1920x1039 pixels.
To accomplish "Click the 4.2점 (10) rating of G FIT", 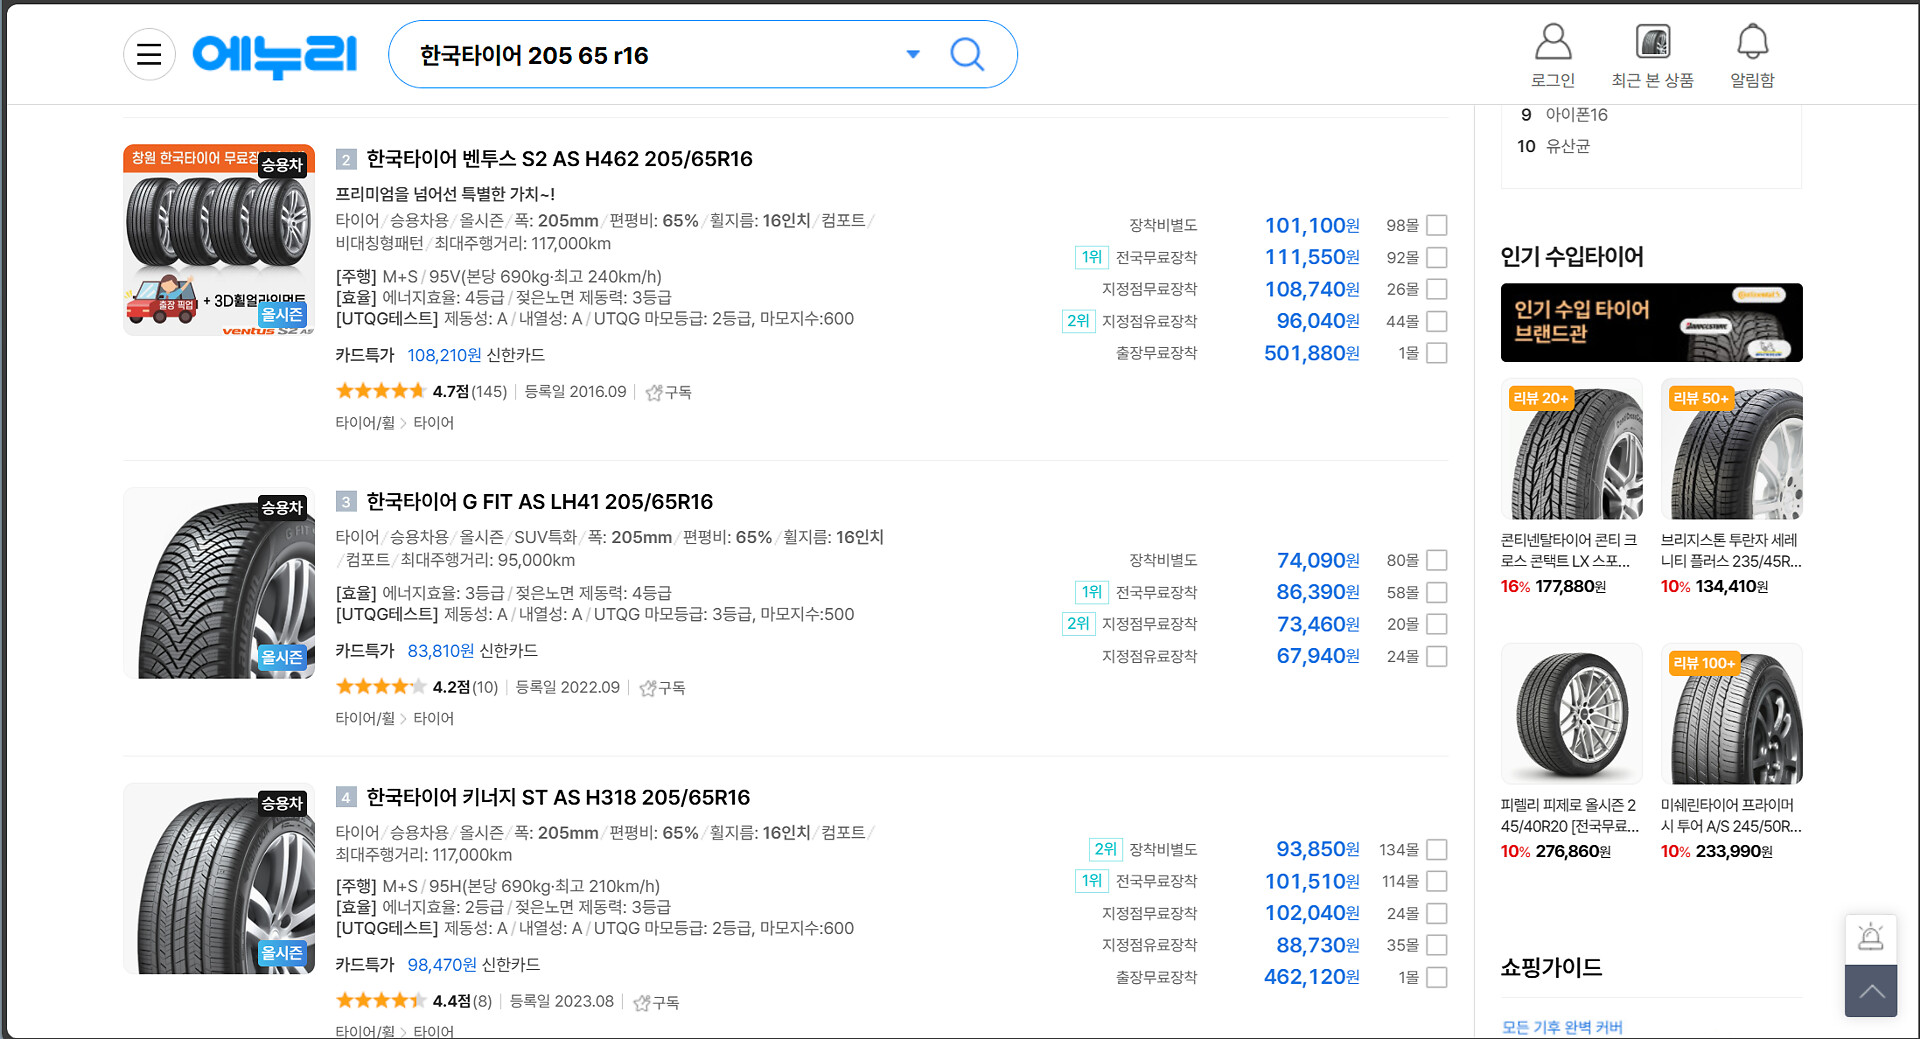I will click(x=417, y=688).
